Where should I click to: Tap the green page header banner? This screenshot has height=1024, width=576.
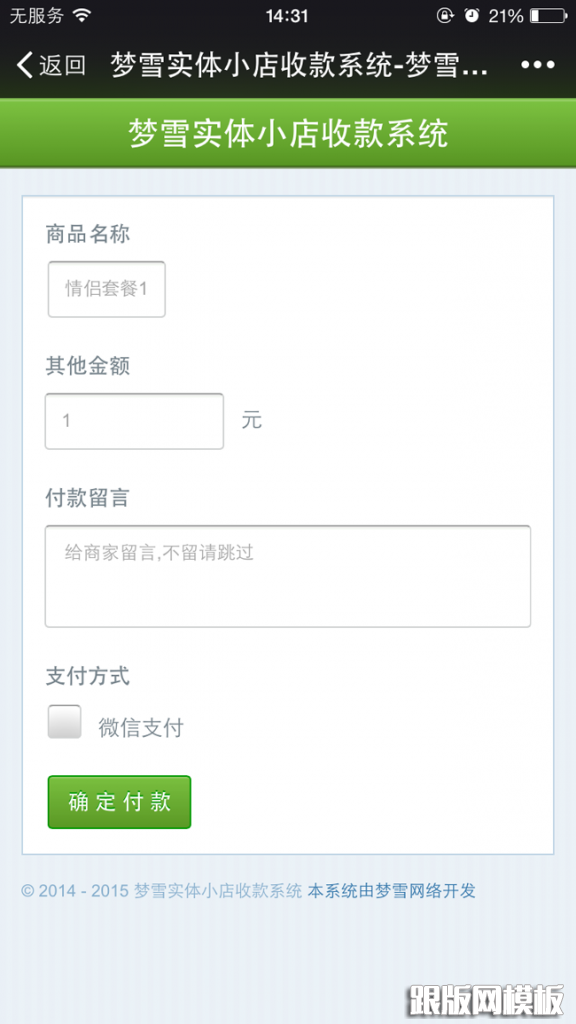[x=288, y=133]
